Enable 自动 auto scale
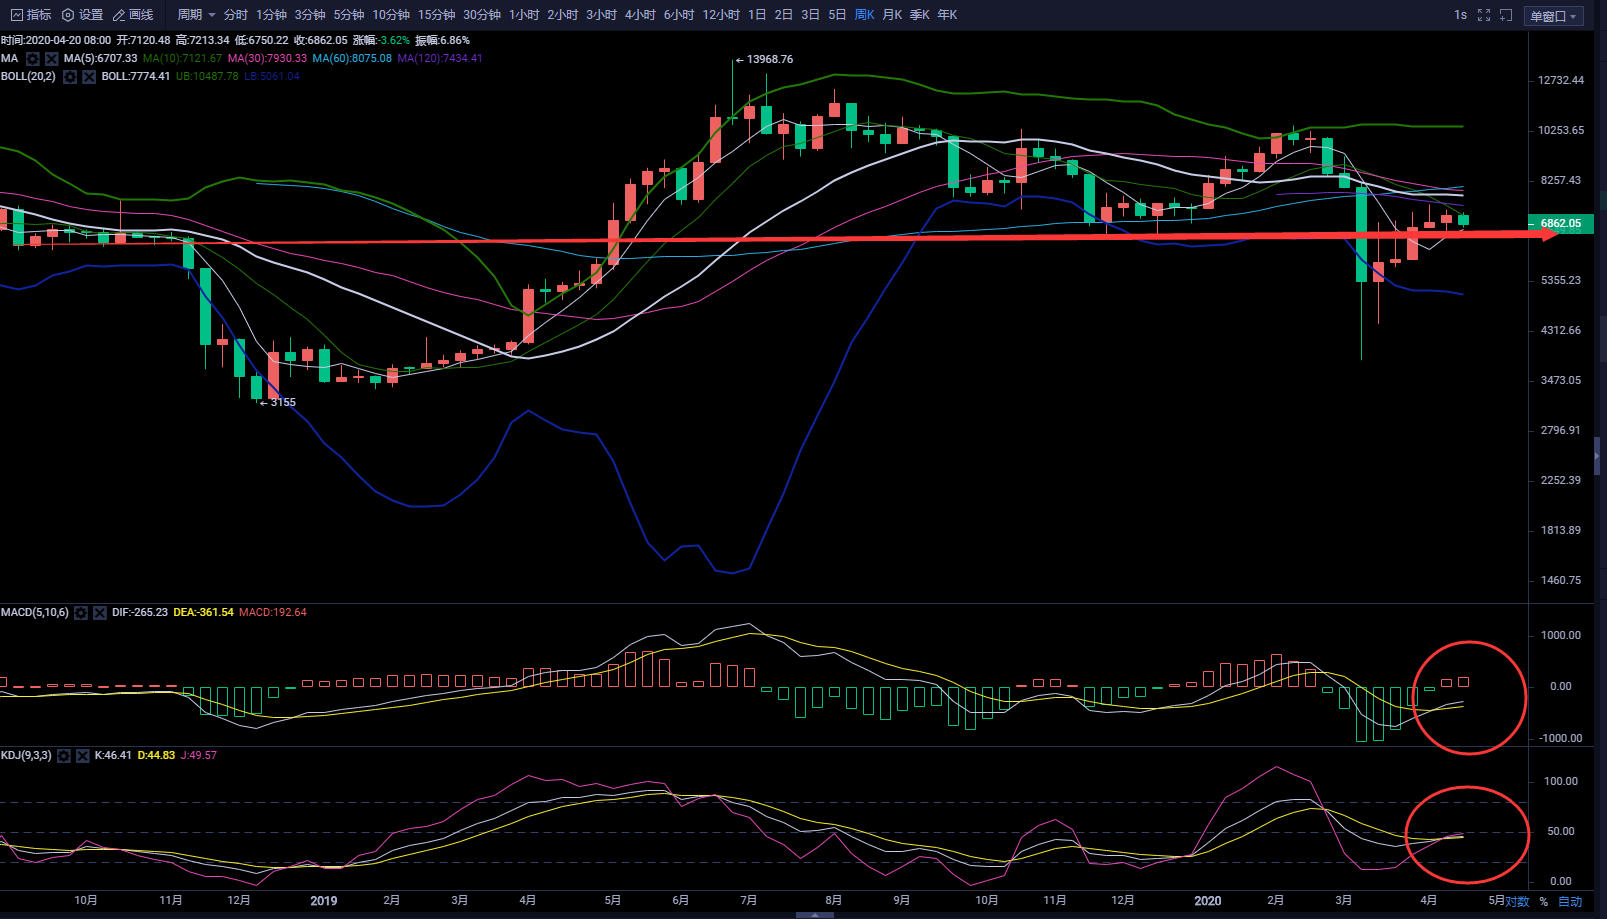Screen dimensions: 1607x919 tap(1570, 901)
